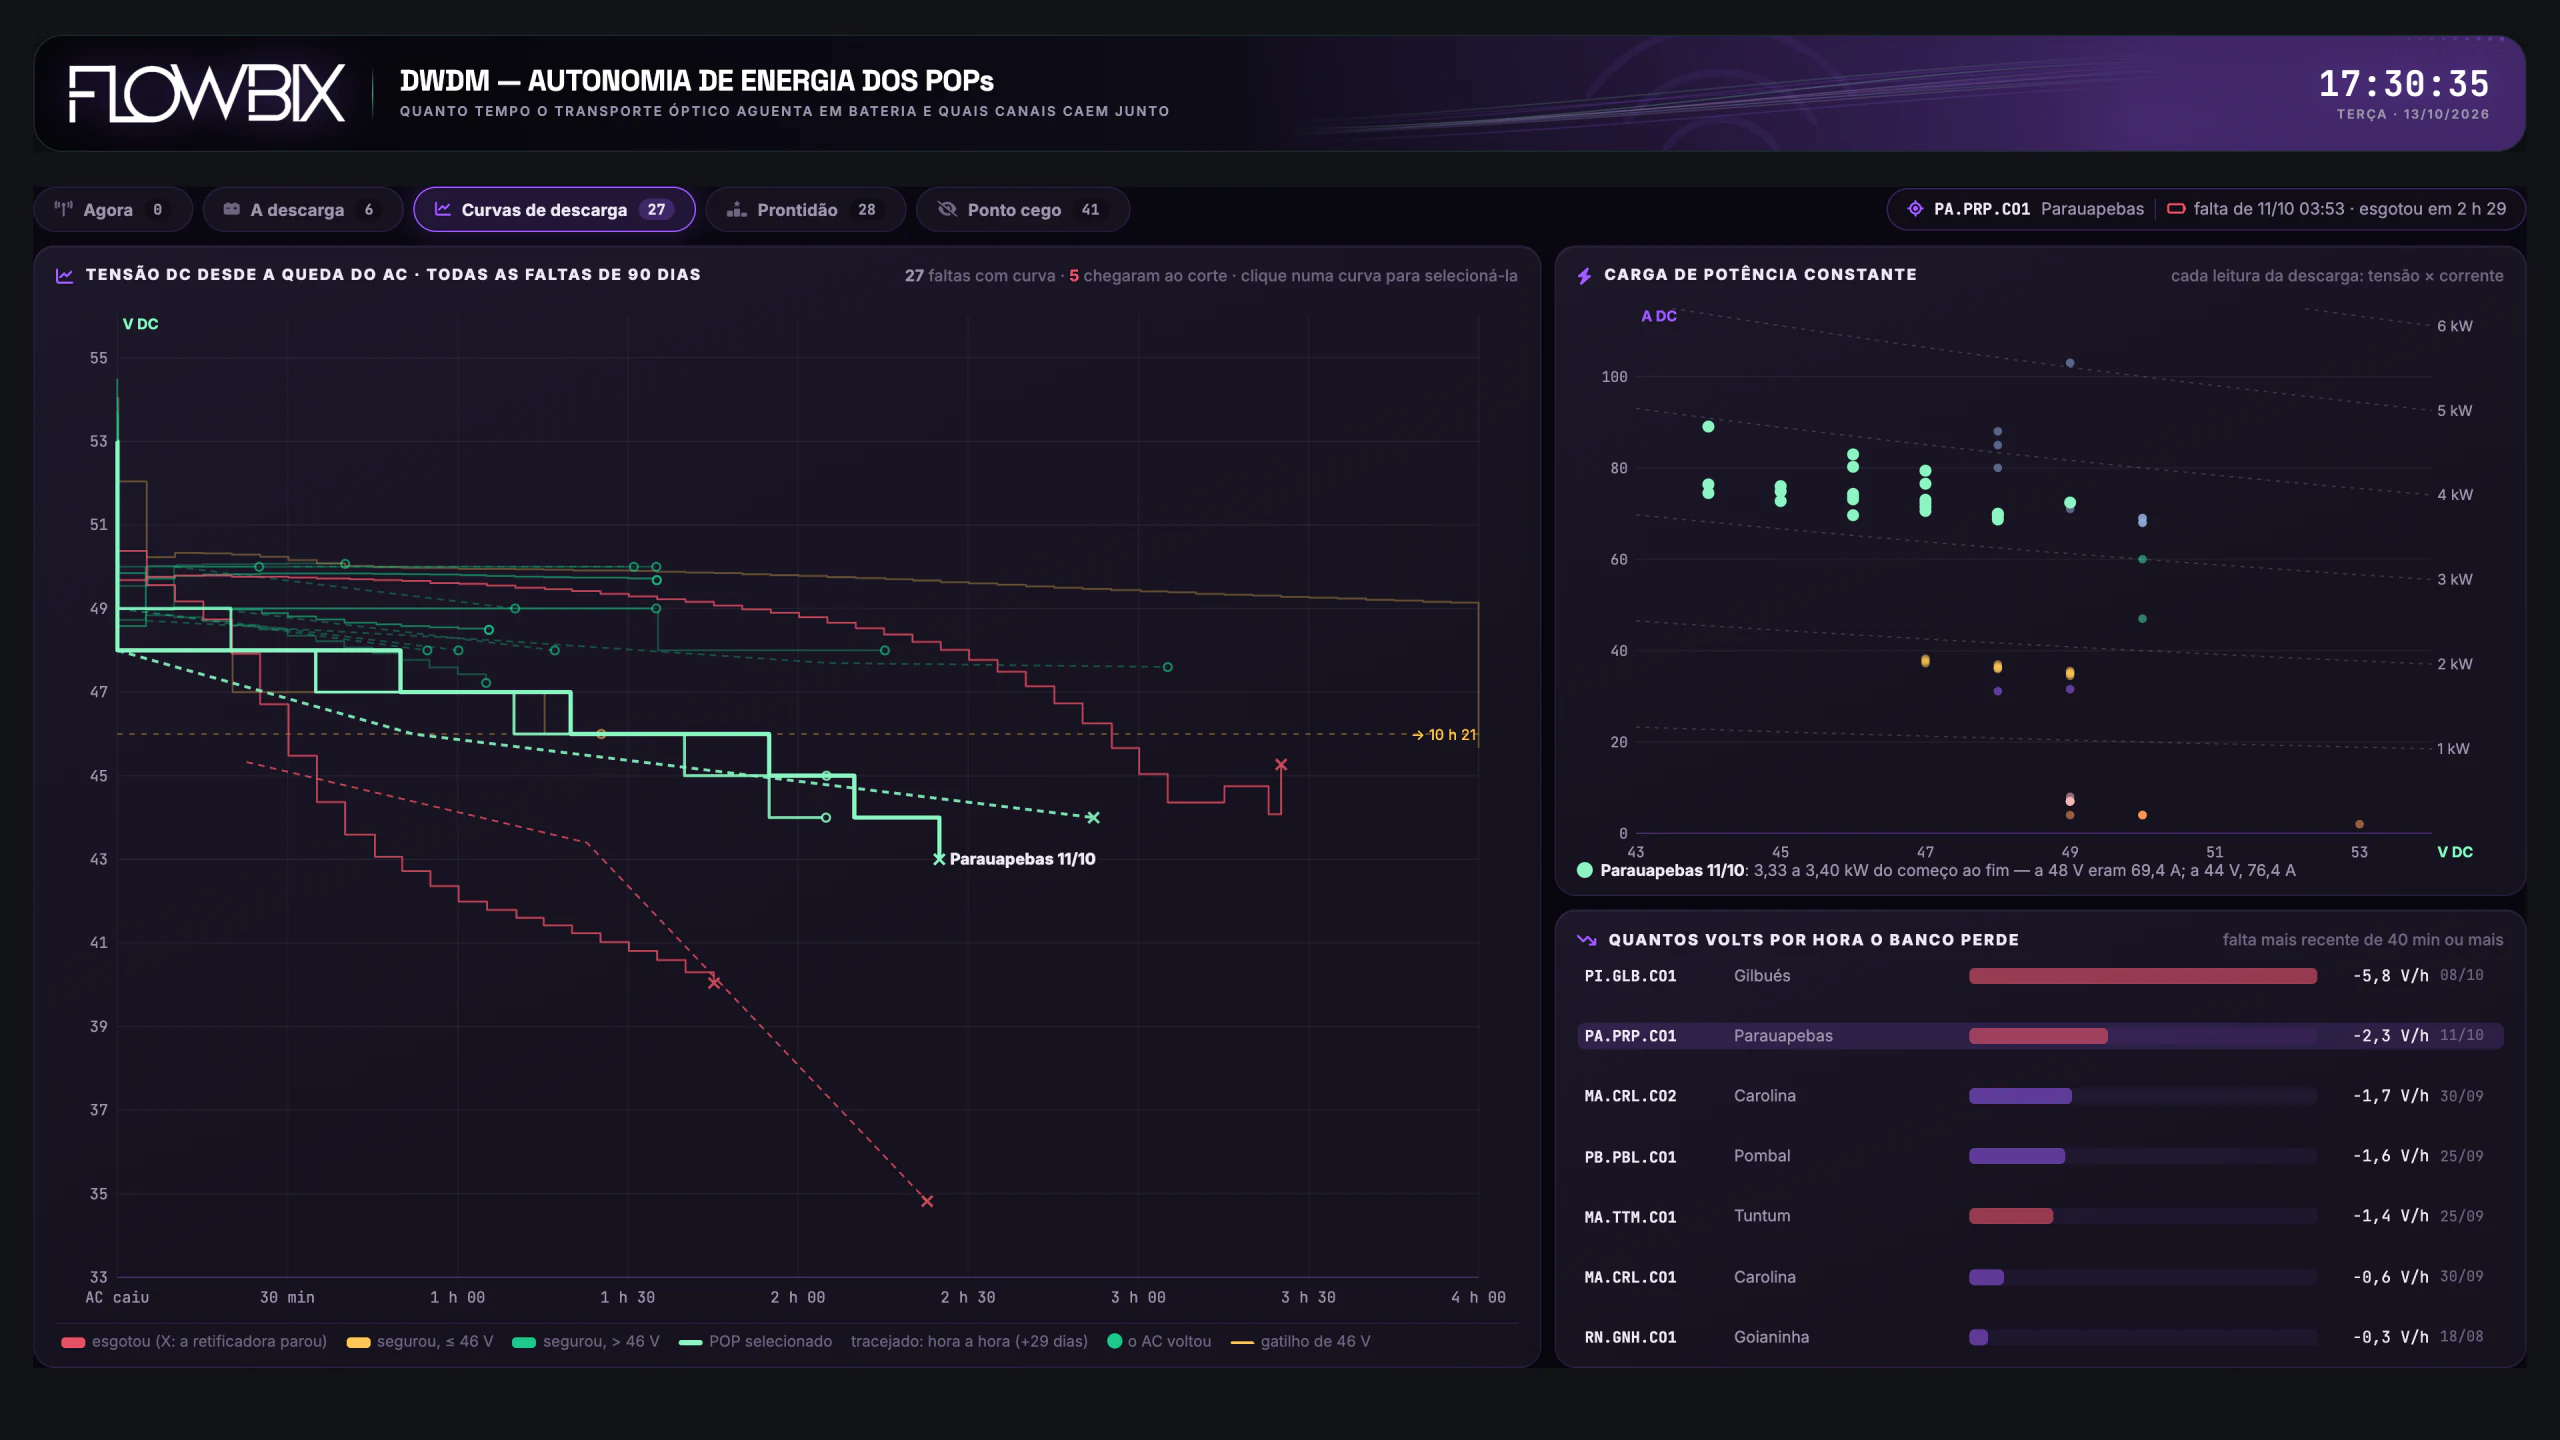Click the yellow 'segurou, ≤ 46 V' legend swatch
This screenshot has width=2560, height=1440.
coord(358,1342)
